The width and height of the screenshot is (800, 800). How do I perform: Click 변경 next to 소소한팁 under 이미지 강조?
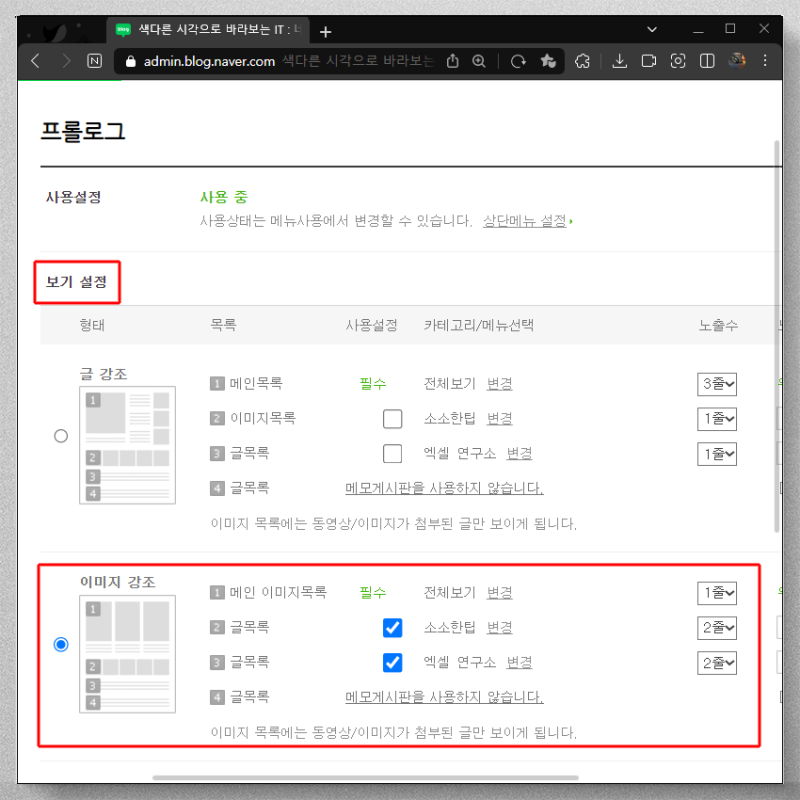pyautogui.click(x=499, y=628)
